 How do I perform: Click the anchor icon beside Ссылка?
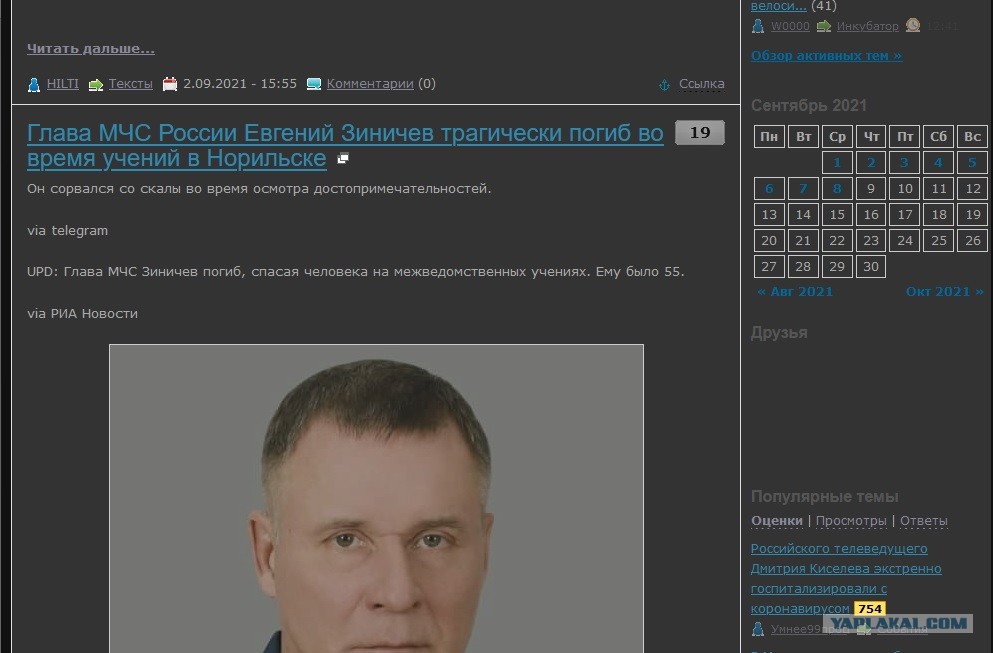click(664, 85)
